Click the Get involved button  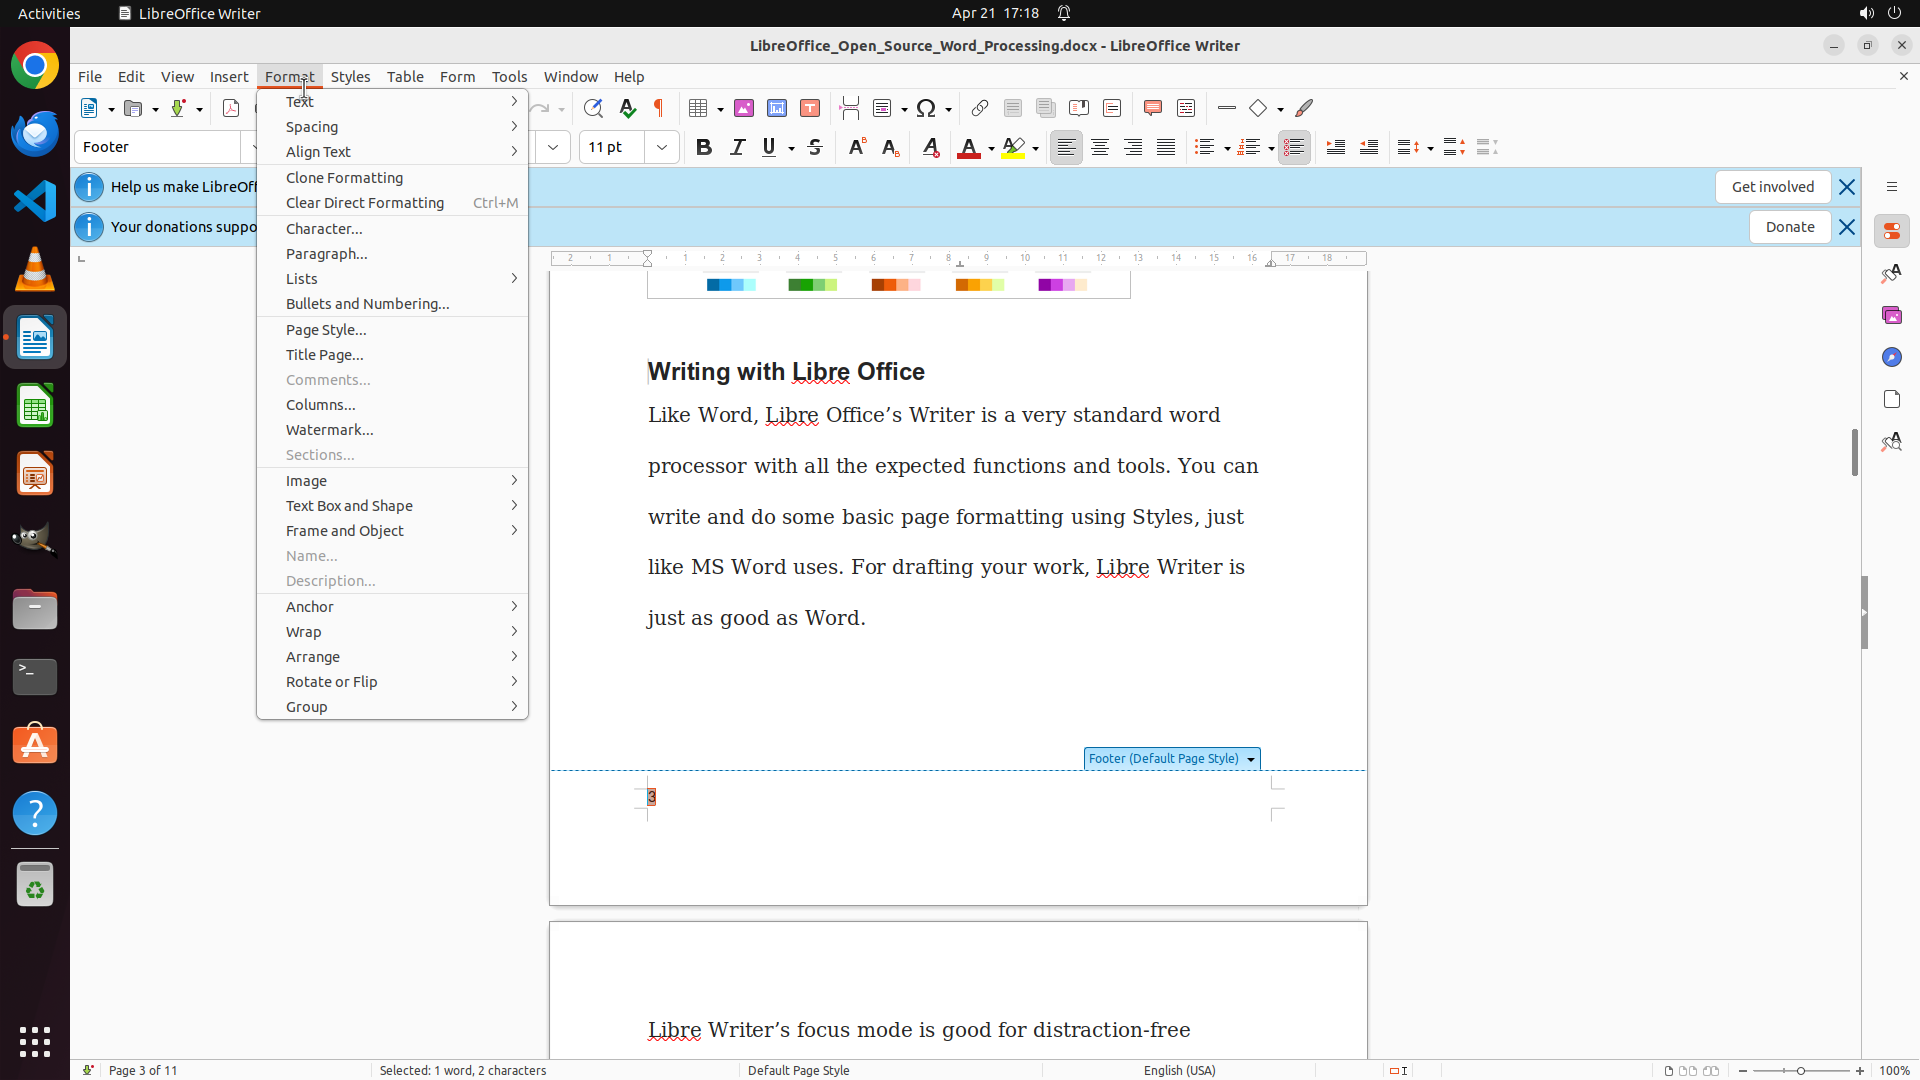1772,187
